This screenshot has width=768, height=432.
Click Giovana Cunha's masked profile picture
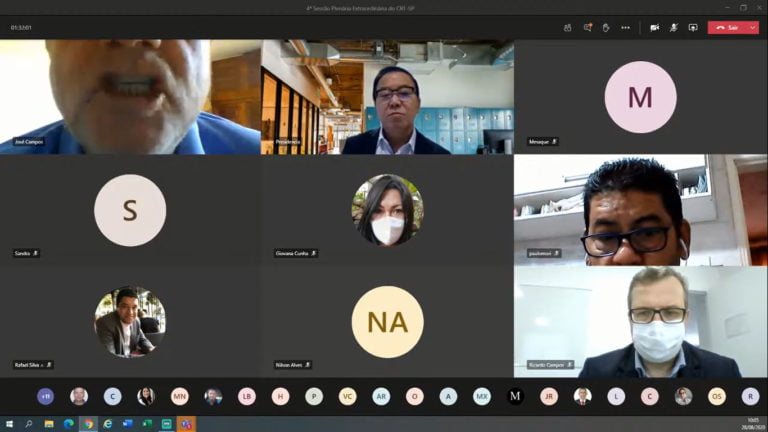pyautogui.click(x=387, y=210)
